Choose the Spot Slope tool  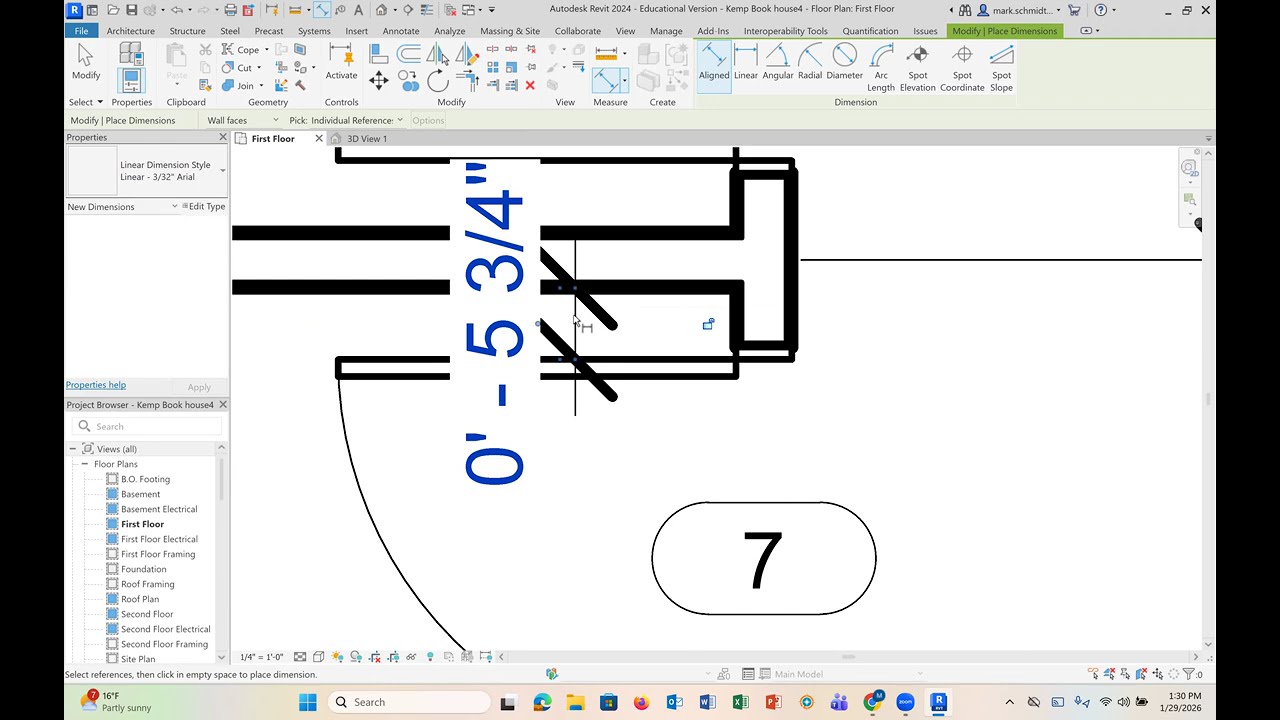pyautogui.click(x=1001, y=68)
